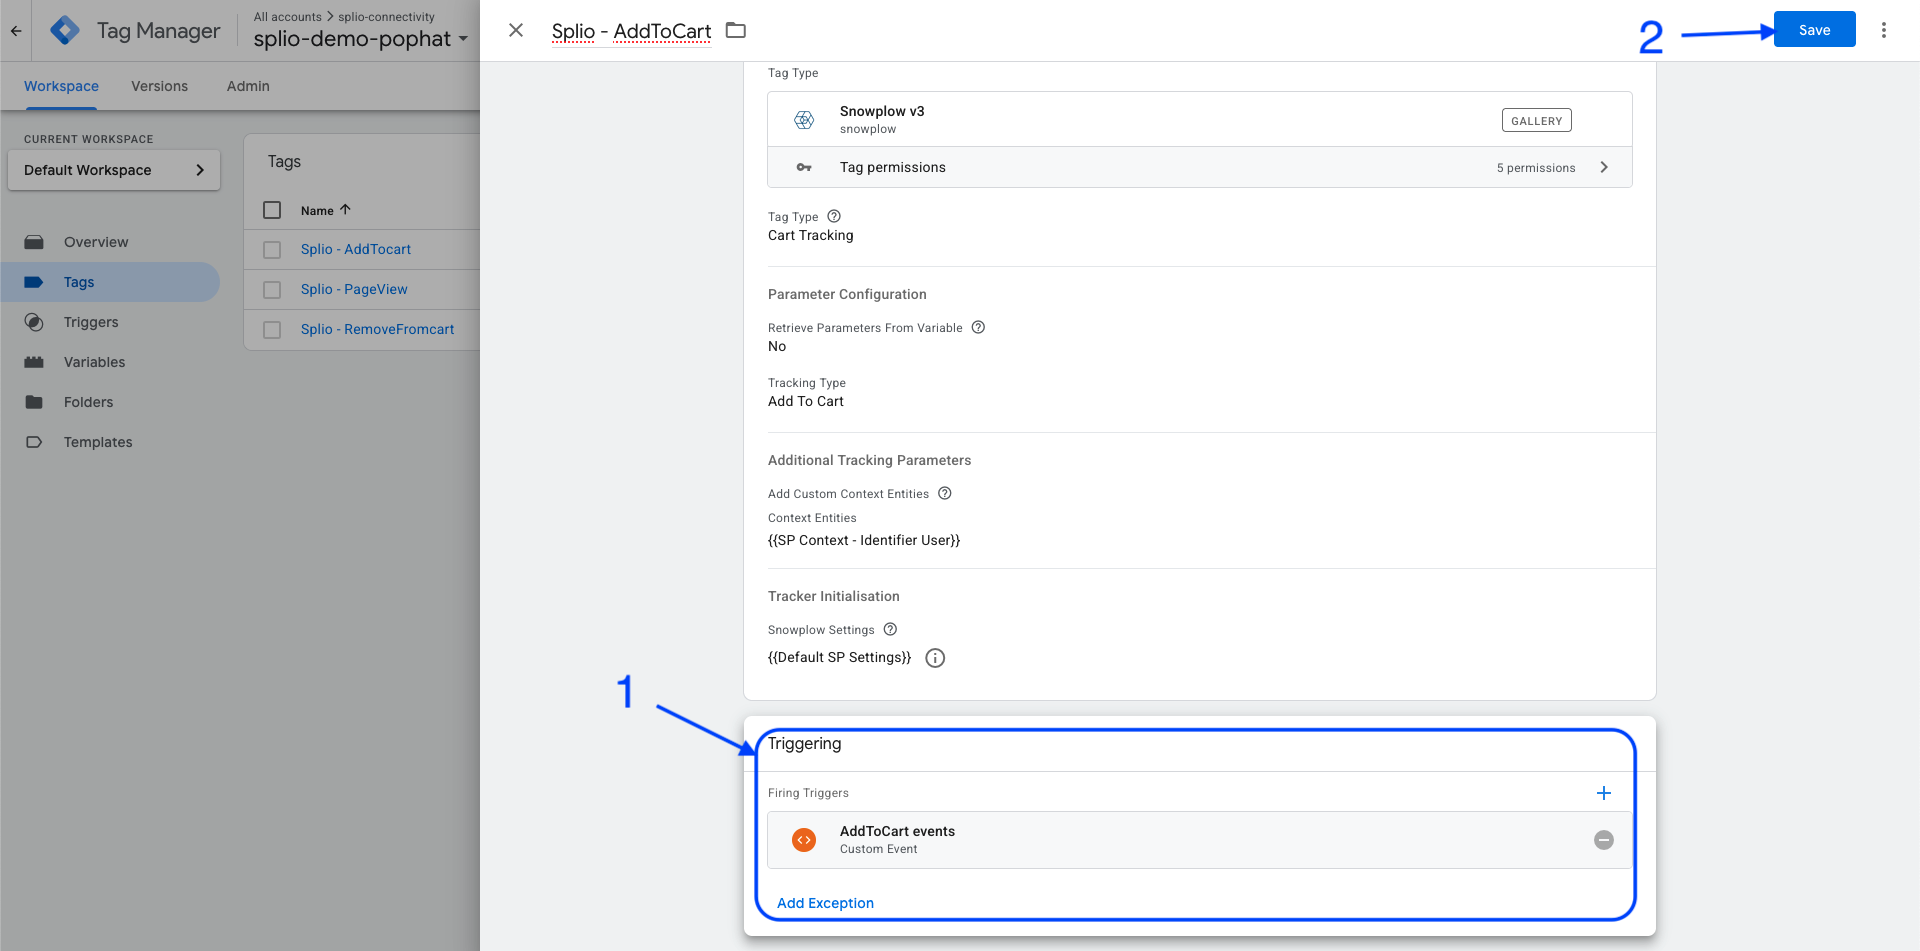Click Add Exception link
The image size is (1920, 951).
(825, 903)
